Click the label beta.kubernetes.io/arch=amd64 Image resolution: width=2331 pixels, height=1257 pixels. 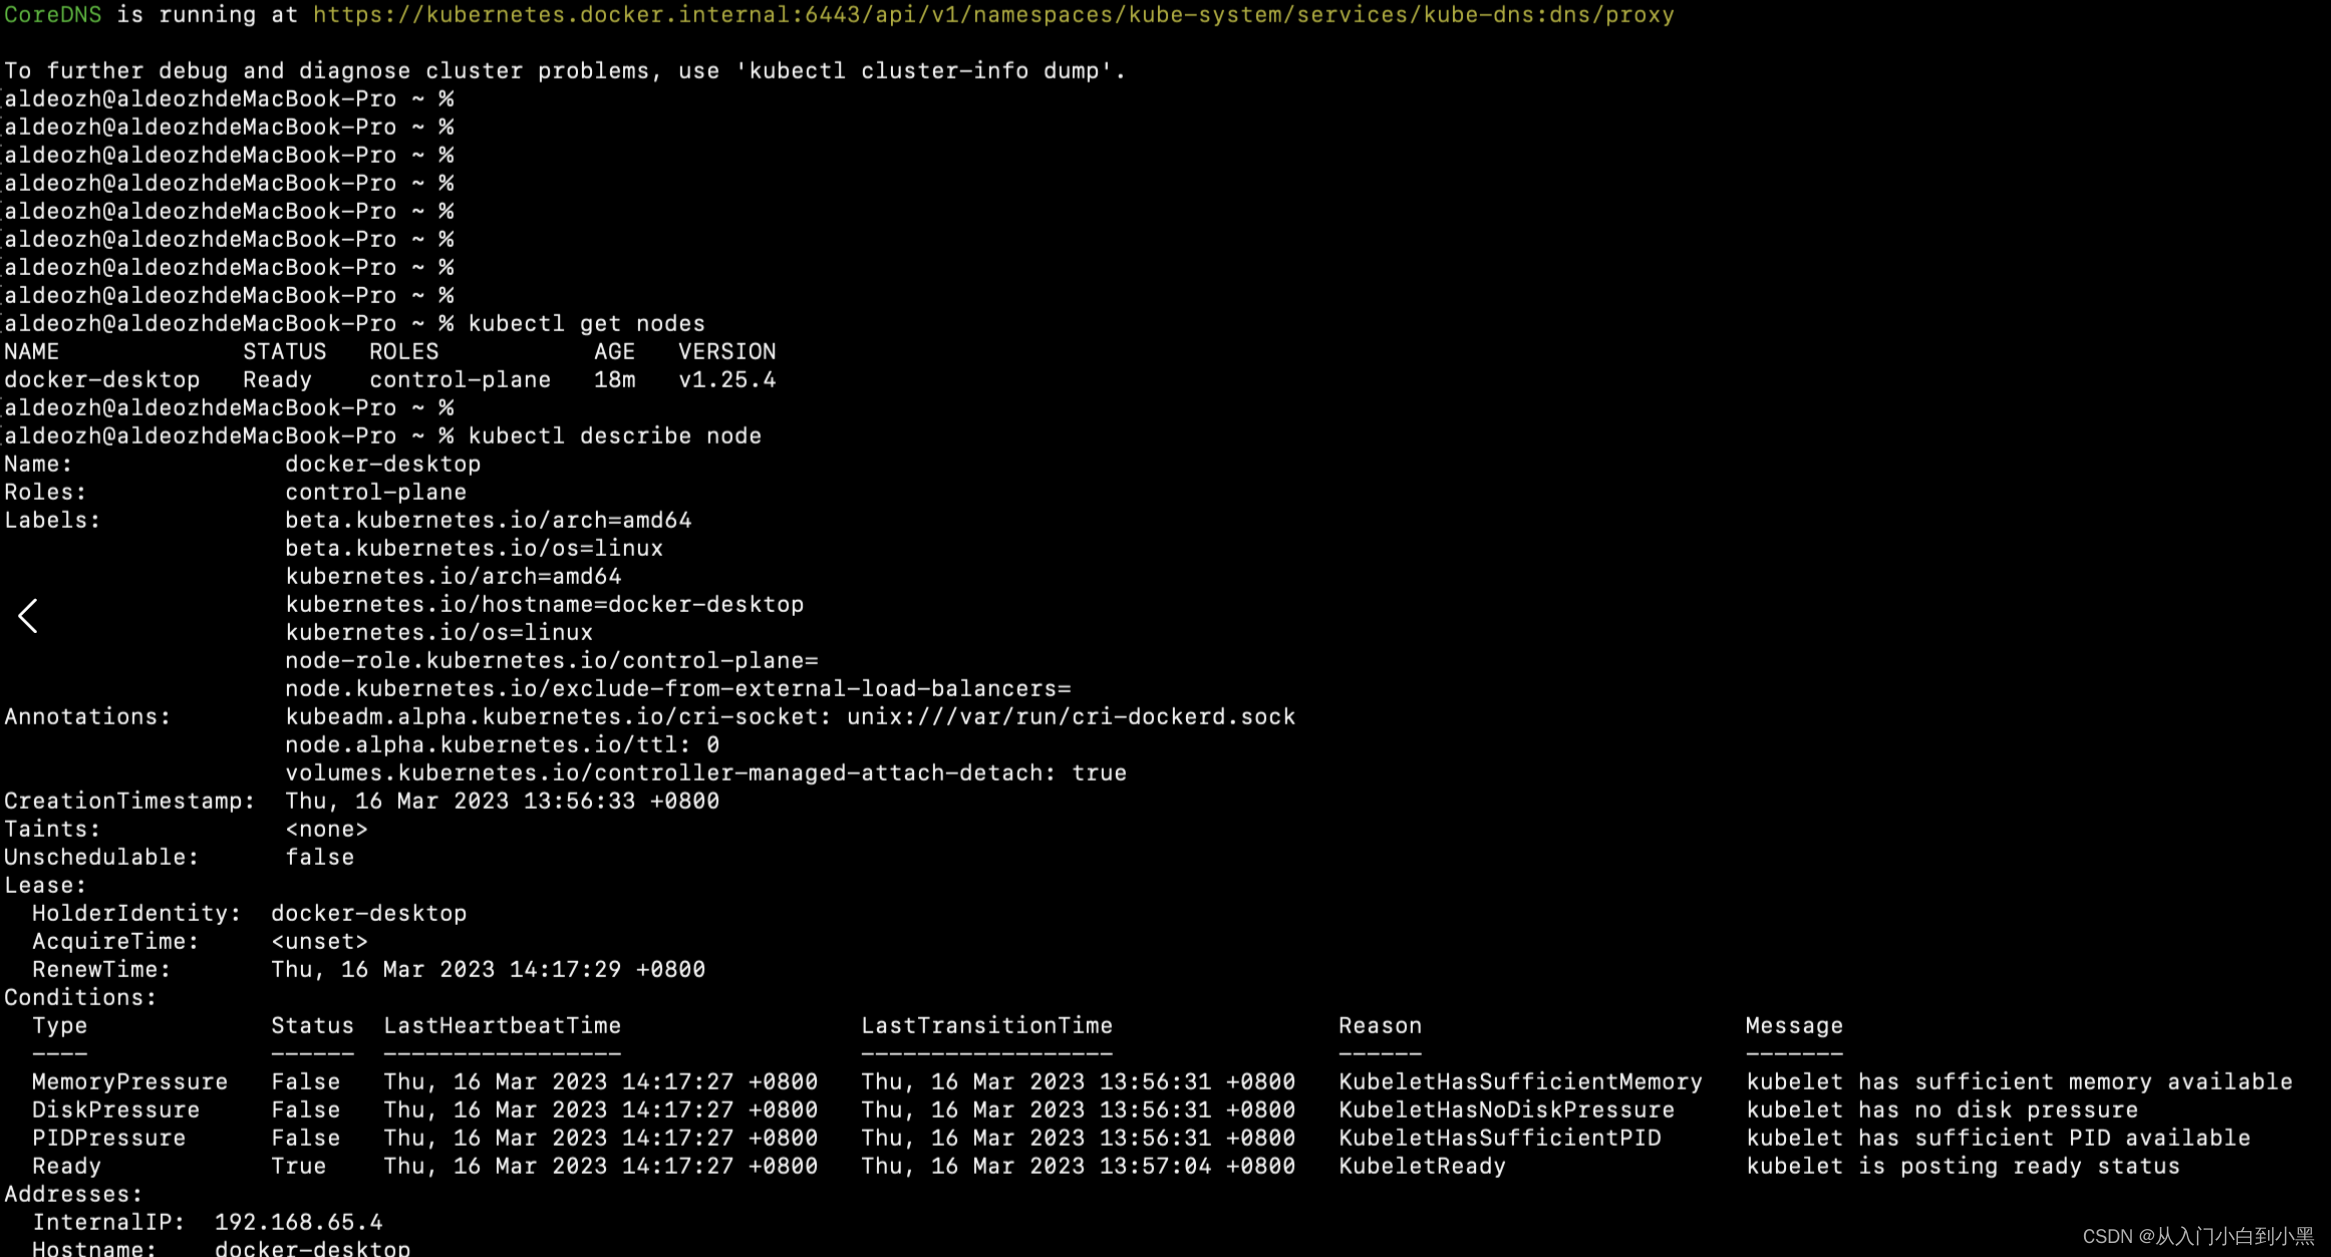pos(488,520)
